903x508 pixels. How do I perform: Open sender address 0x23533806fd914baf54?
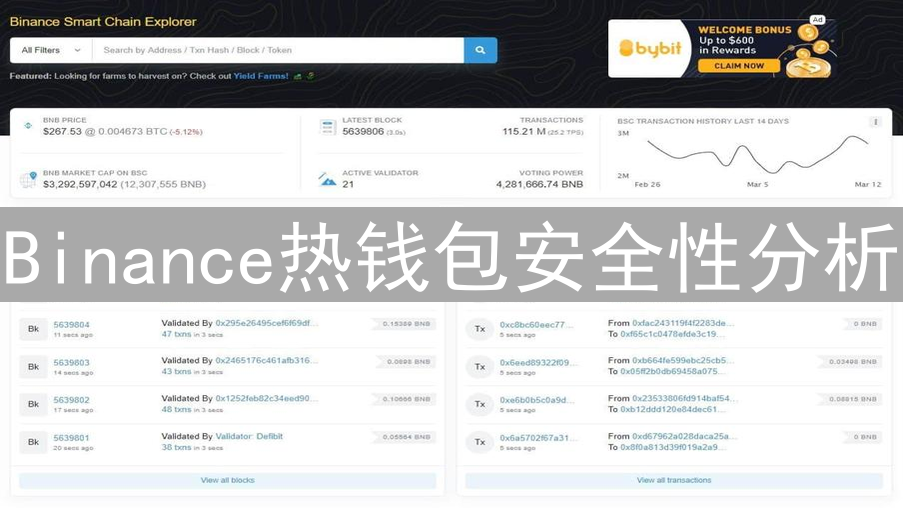tap(685, 399)
